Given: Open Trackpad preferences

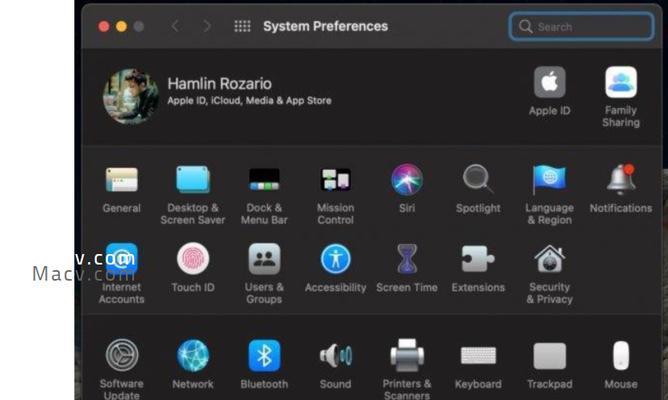Looking at the screenshot, I should click(x=550, y=355).
